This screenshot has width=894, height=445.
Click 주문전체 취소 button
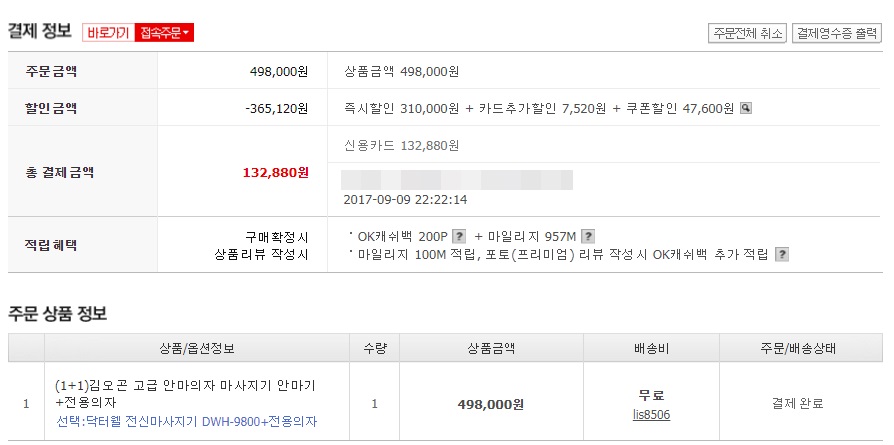click(x=747, y=33)
